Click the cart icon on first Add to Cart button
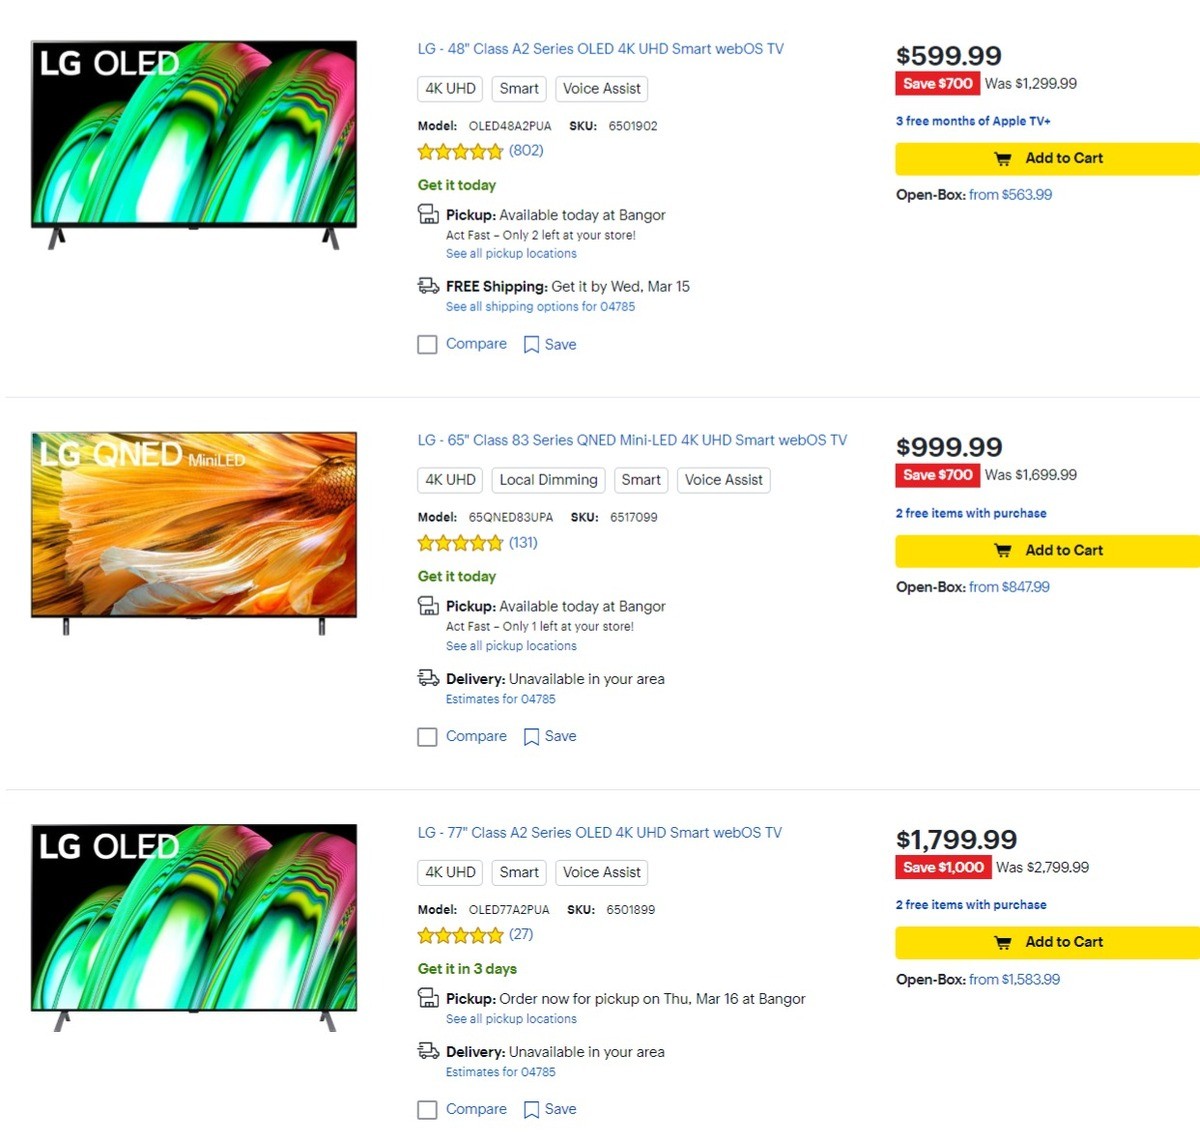 coord(1001,158)
